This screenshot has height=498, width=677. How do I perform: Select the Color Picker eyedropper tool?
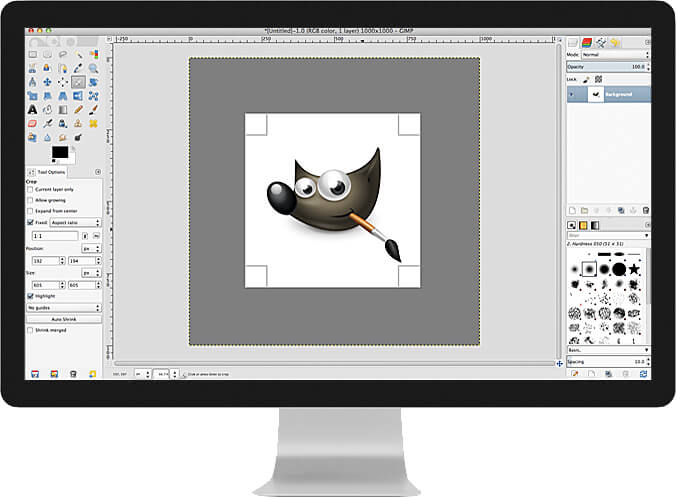pos(78,68)
